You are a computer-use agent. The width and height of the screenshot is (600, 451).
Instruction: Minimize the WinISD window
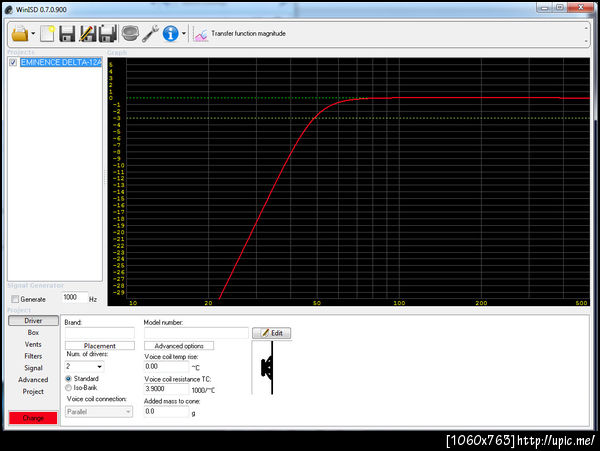coord(544,7)
